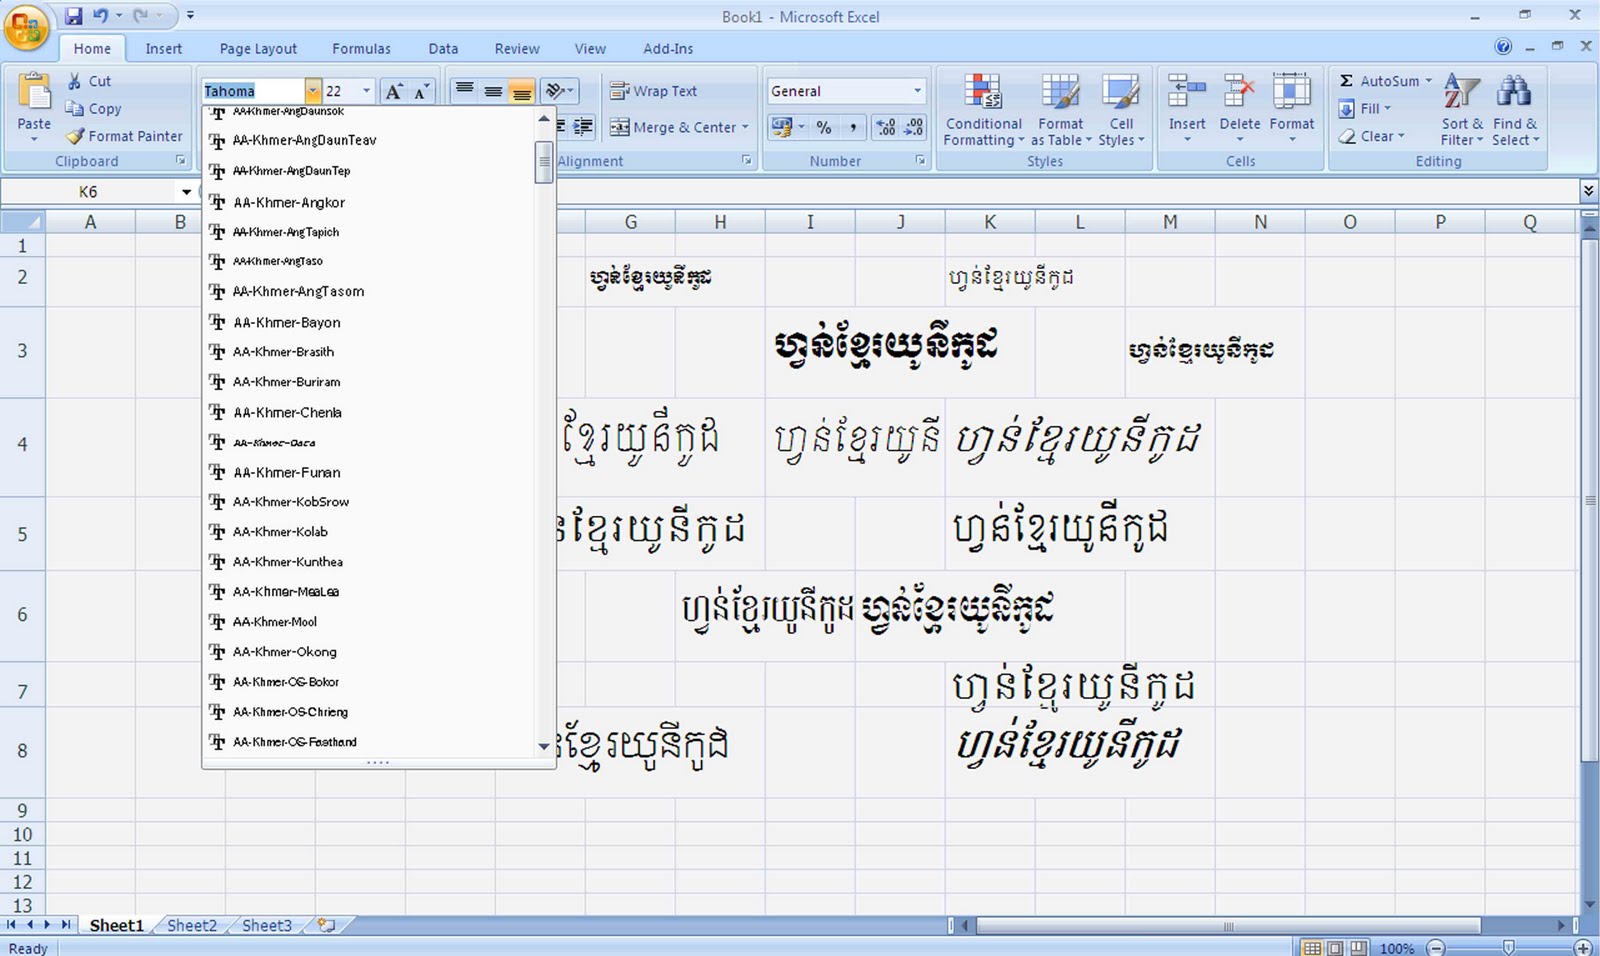Screen dimensions: 1600x956
Task: Open Format cells menu
Action: pos(1291,108)
